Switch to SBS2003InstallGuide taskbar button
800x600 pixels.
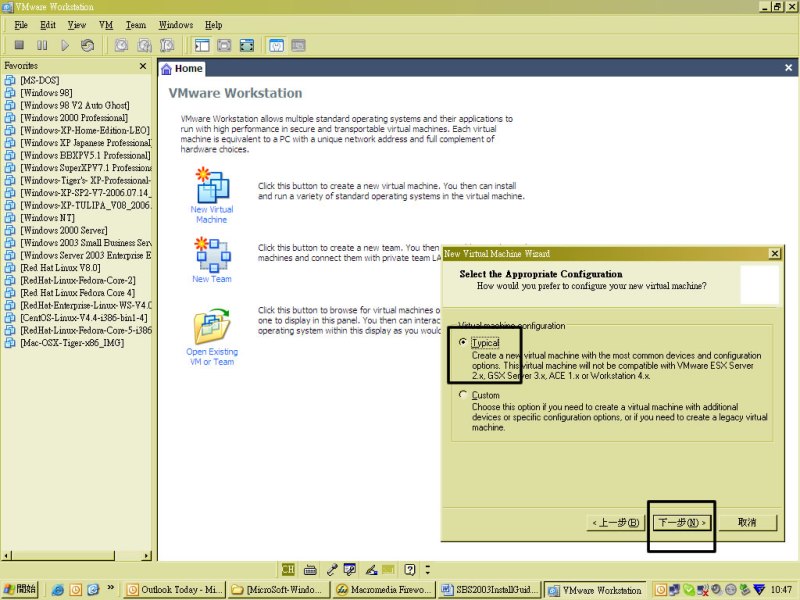click(x=489, y=590)
